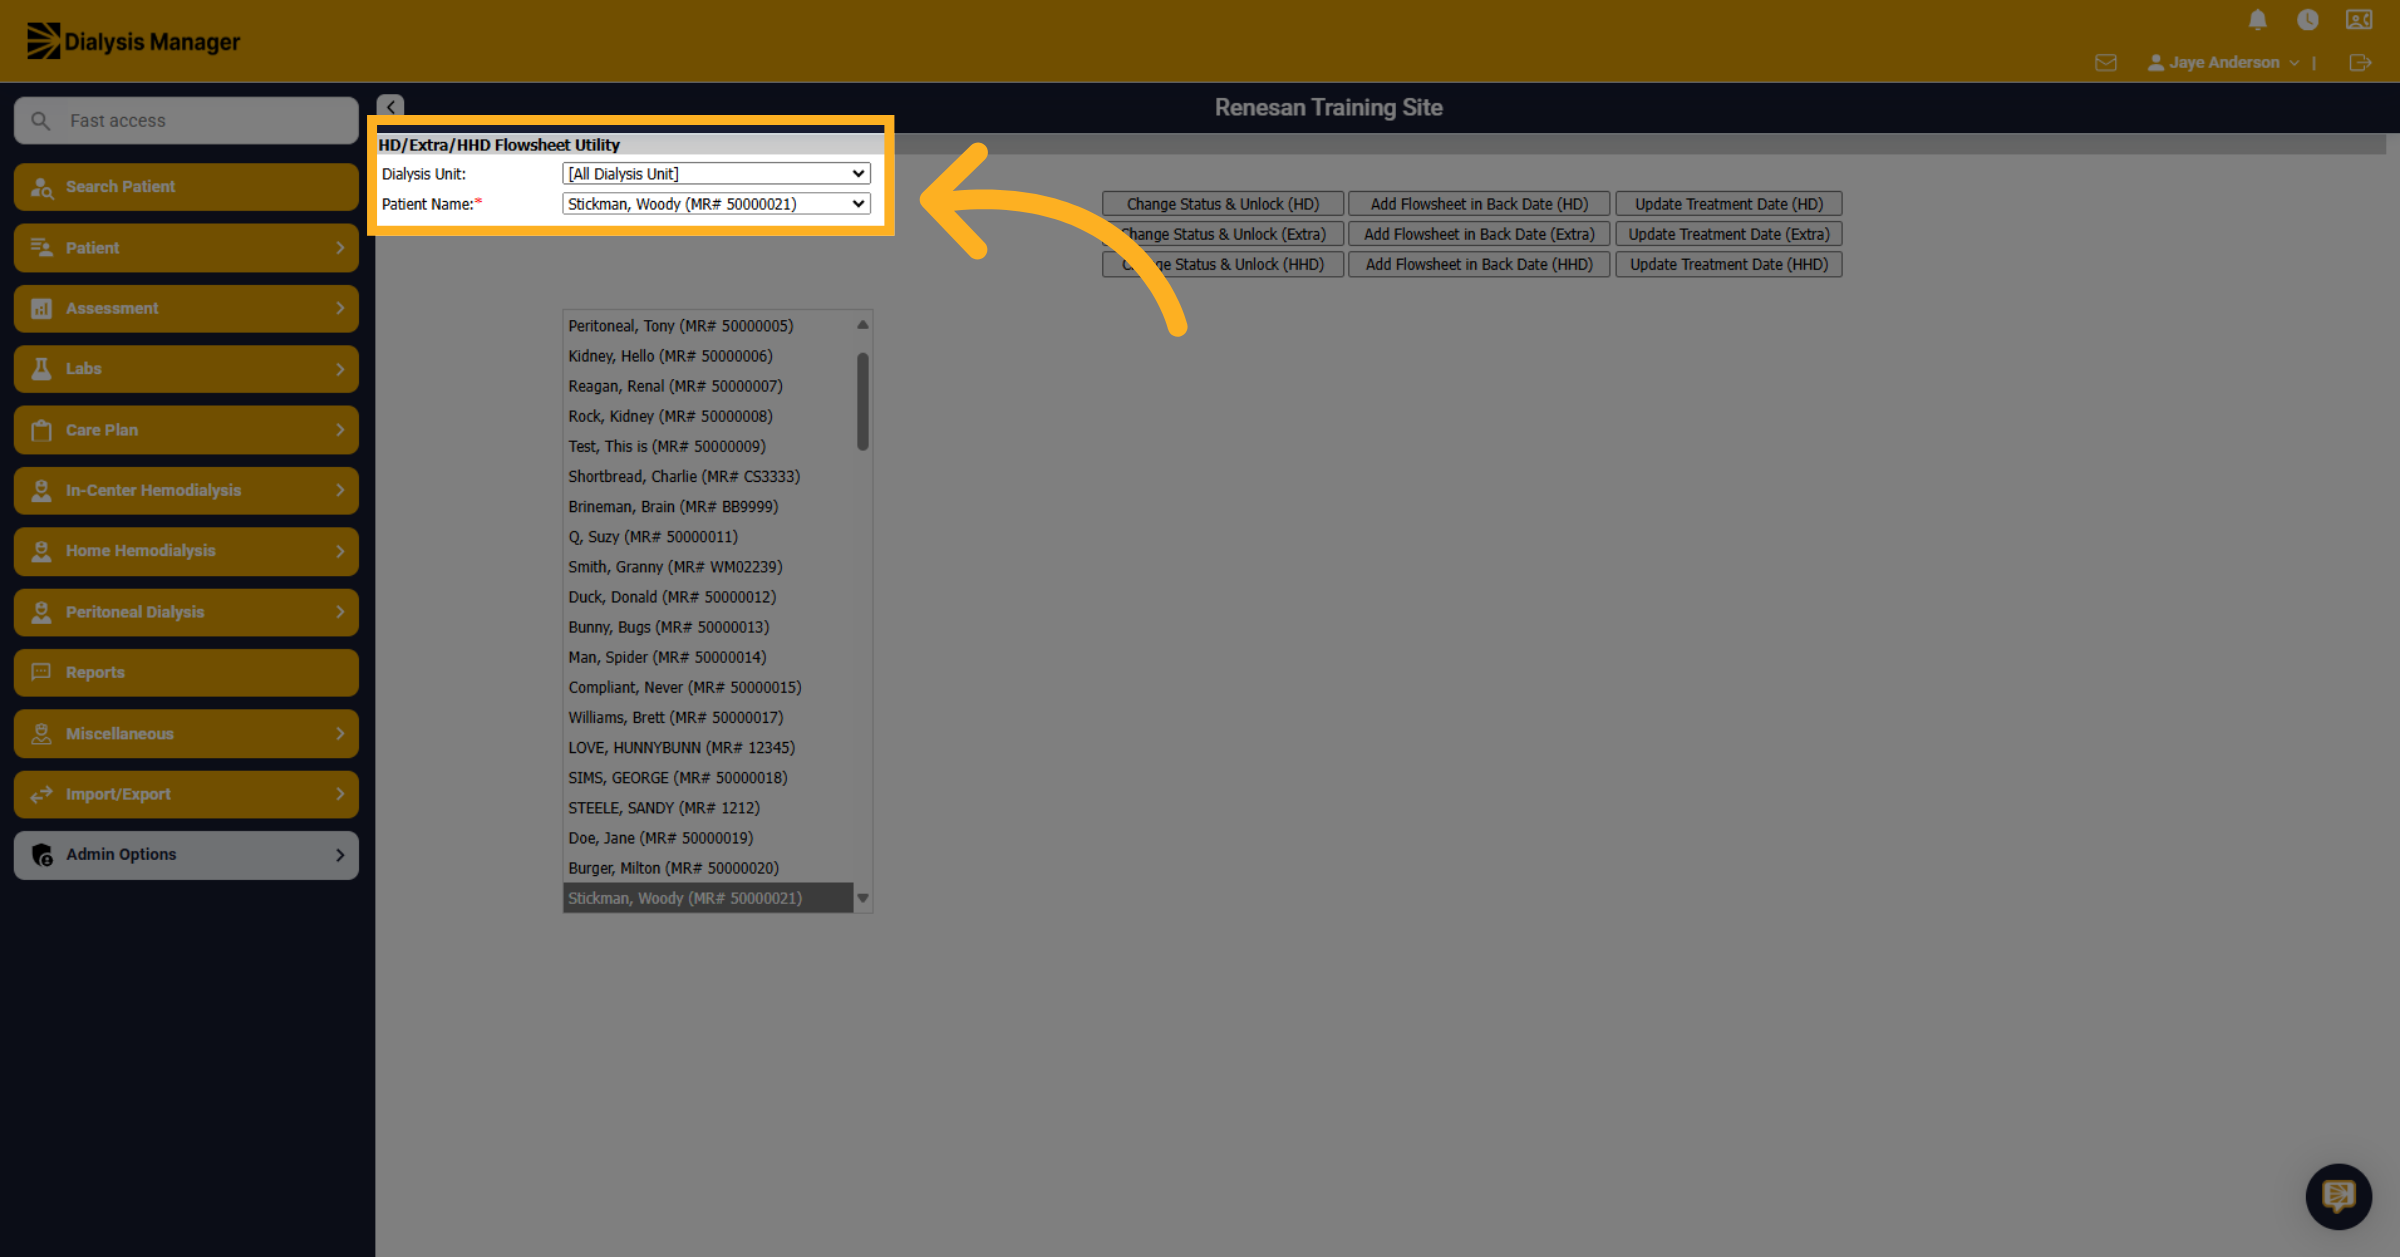Click the notifications bell icon
Viewport: 2400px width, 1257px height.
coord(2257,20)
